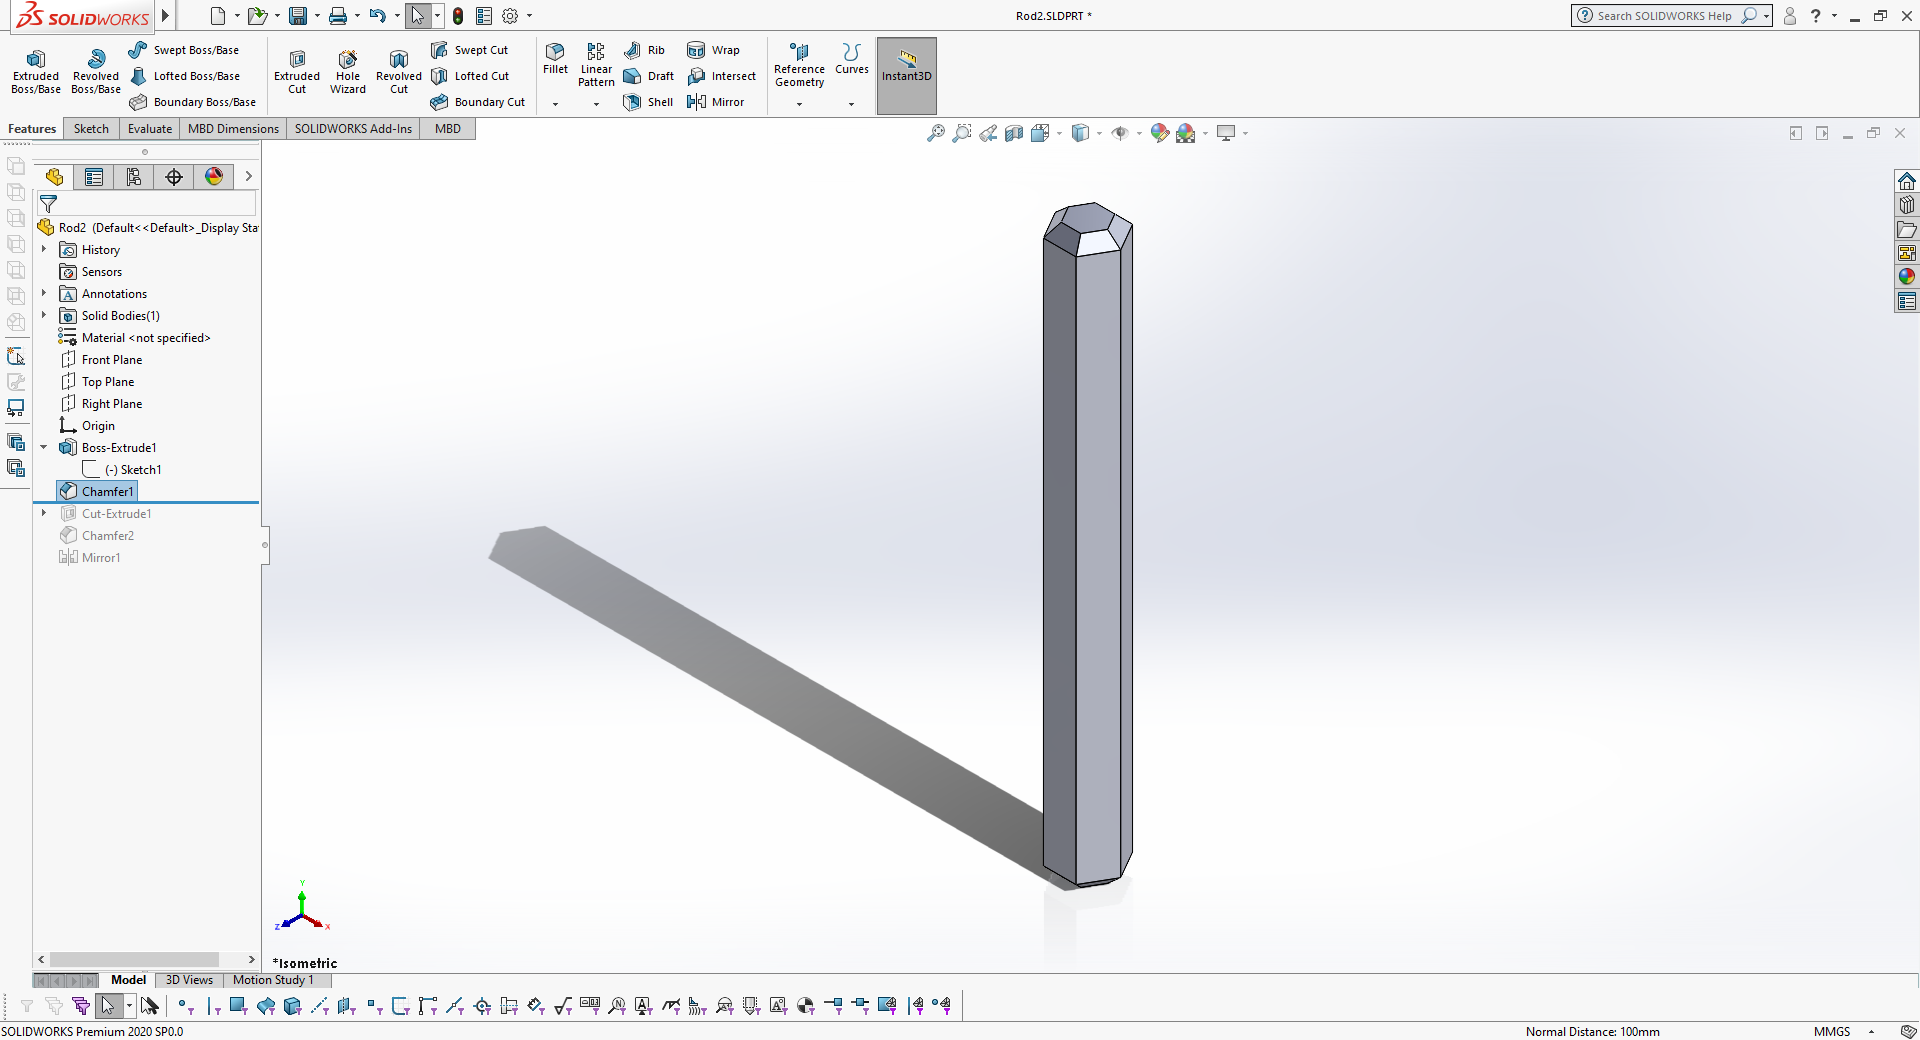Switch to the Sketch tab
This screenshot has height=1040, width=1920.
pos(91,129)
